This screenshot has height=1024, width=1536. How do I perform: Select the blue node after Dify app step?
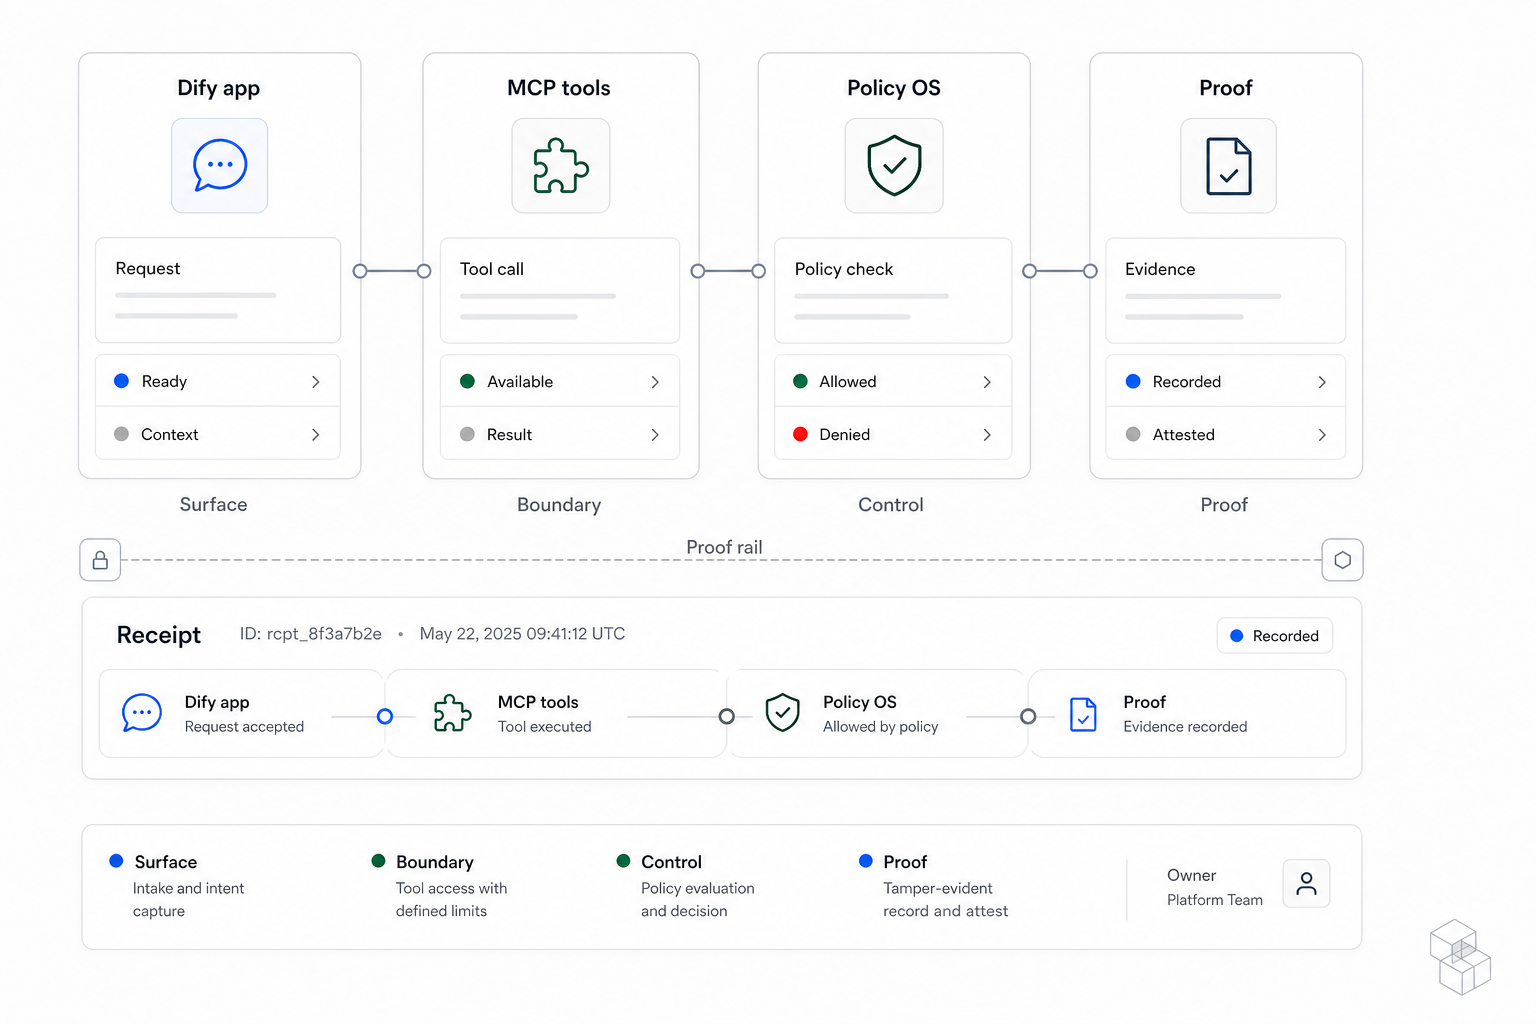(385, 716)
